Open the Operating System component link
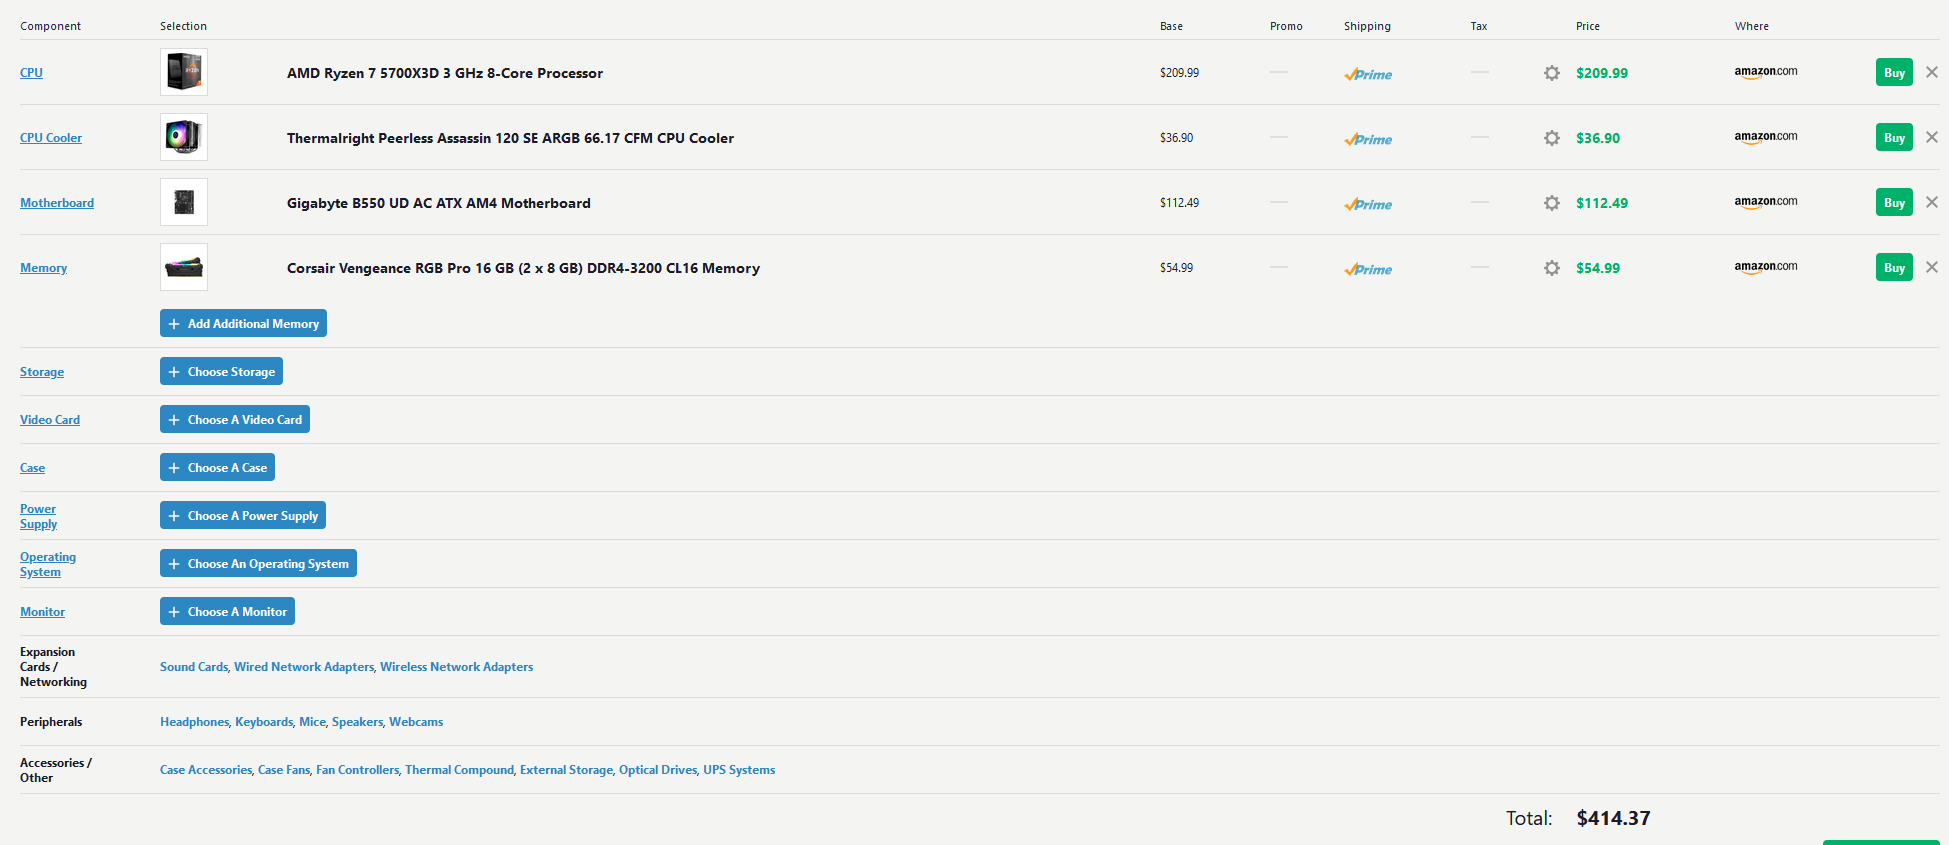The width and height of the screenshot is (1949, 845). pos(48,564)
